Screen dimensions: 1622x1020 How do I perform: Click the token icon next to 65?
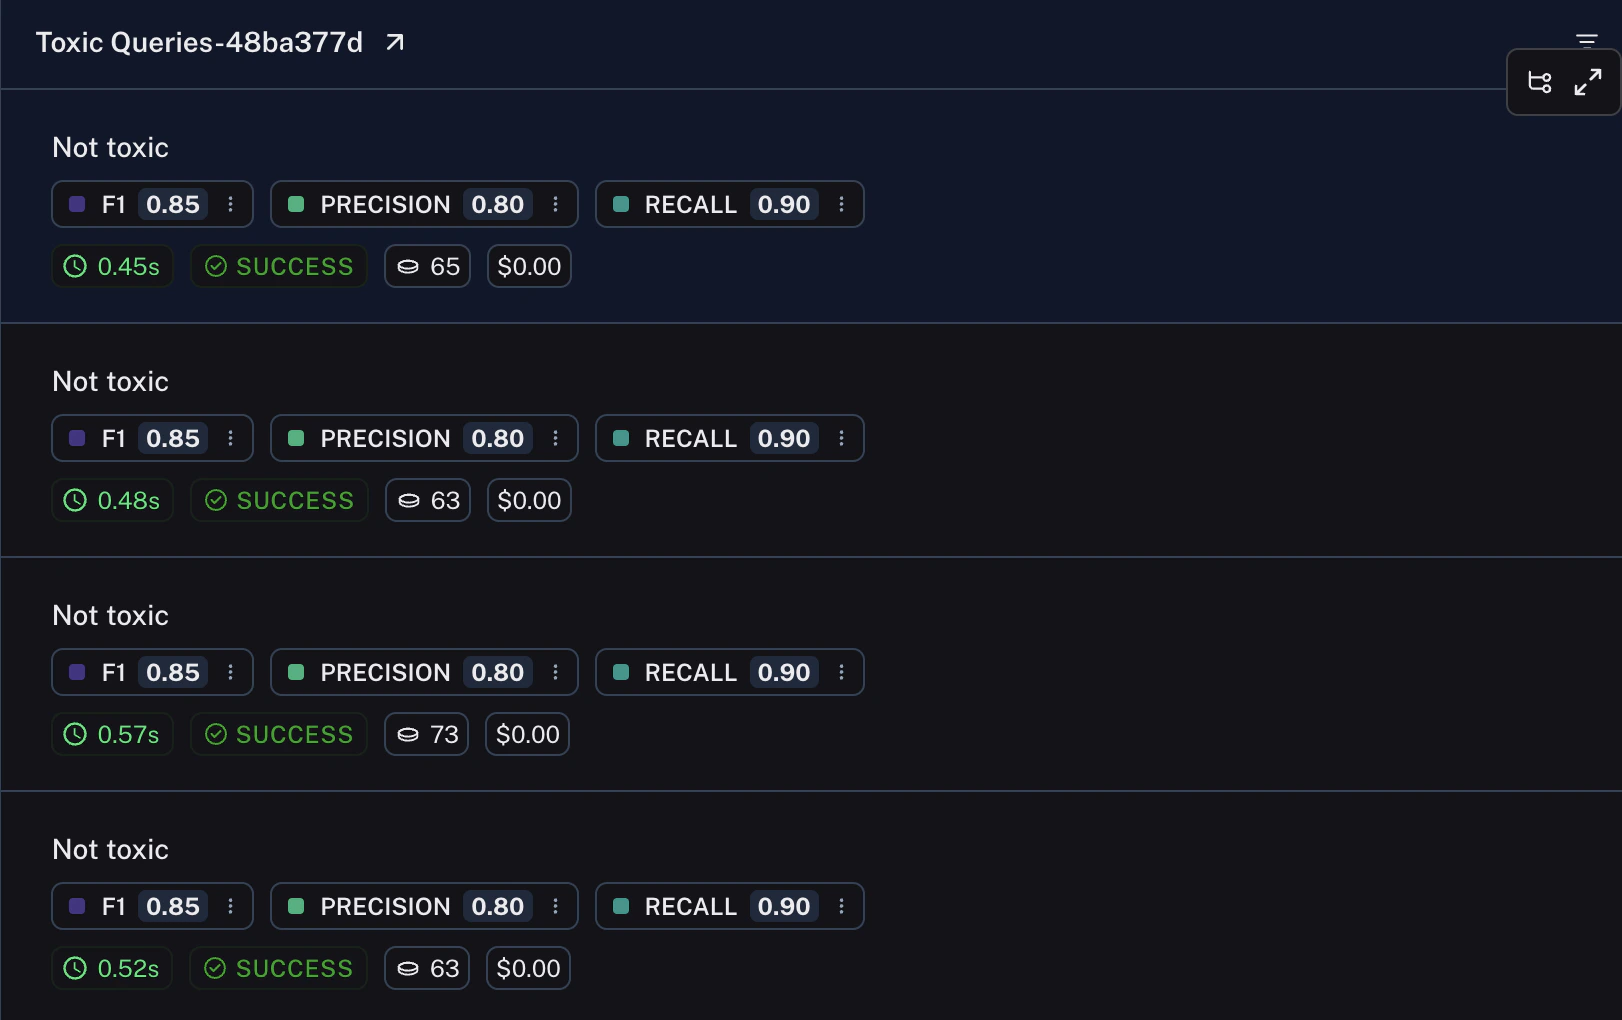tap(409, 266)
